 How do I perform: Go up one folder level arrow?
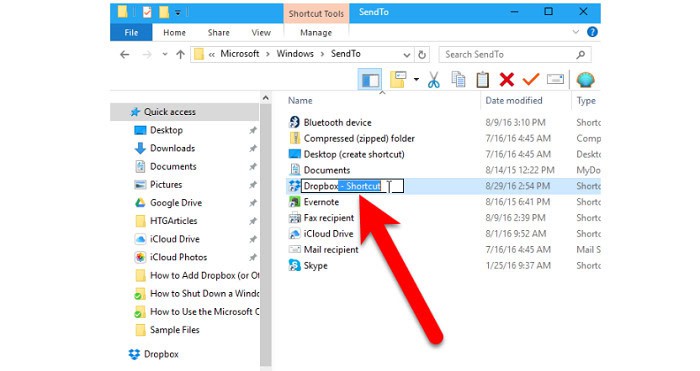pyautogui.click(x=180, y=54)
